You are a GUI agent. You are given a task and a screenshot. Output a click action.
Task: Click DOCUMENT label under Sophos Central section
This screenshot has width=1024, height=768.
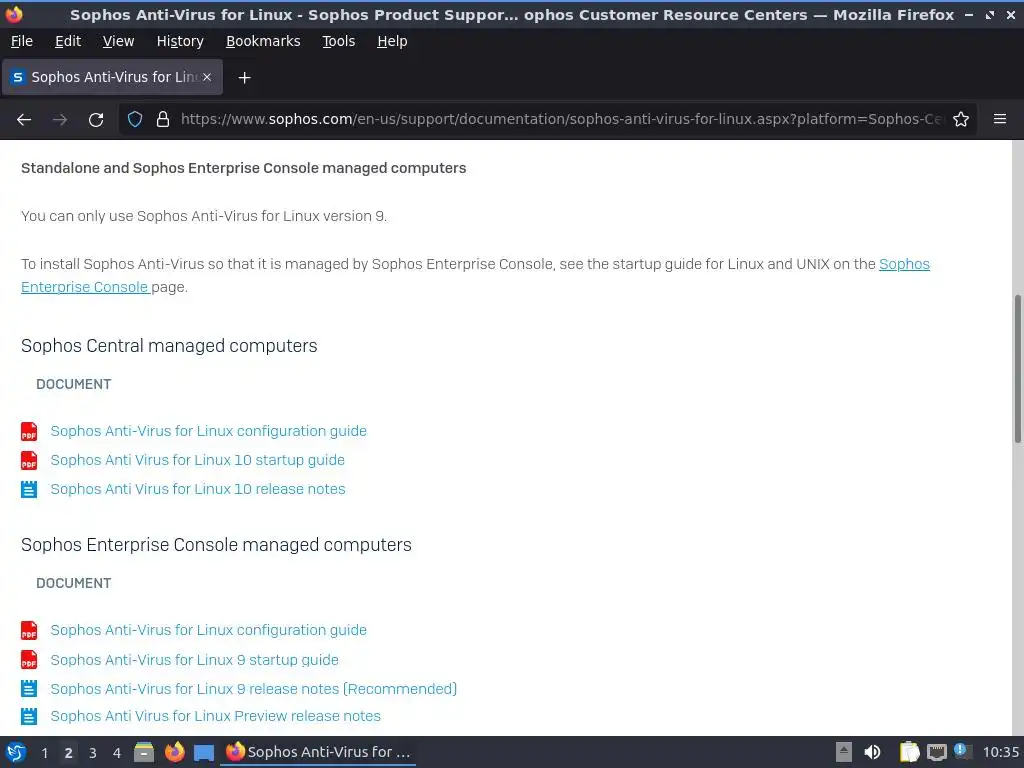[74, 384]
